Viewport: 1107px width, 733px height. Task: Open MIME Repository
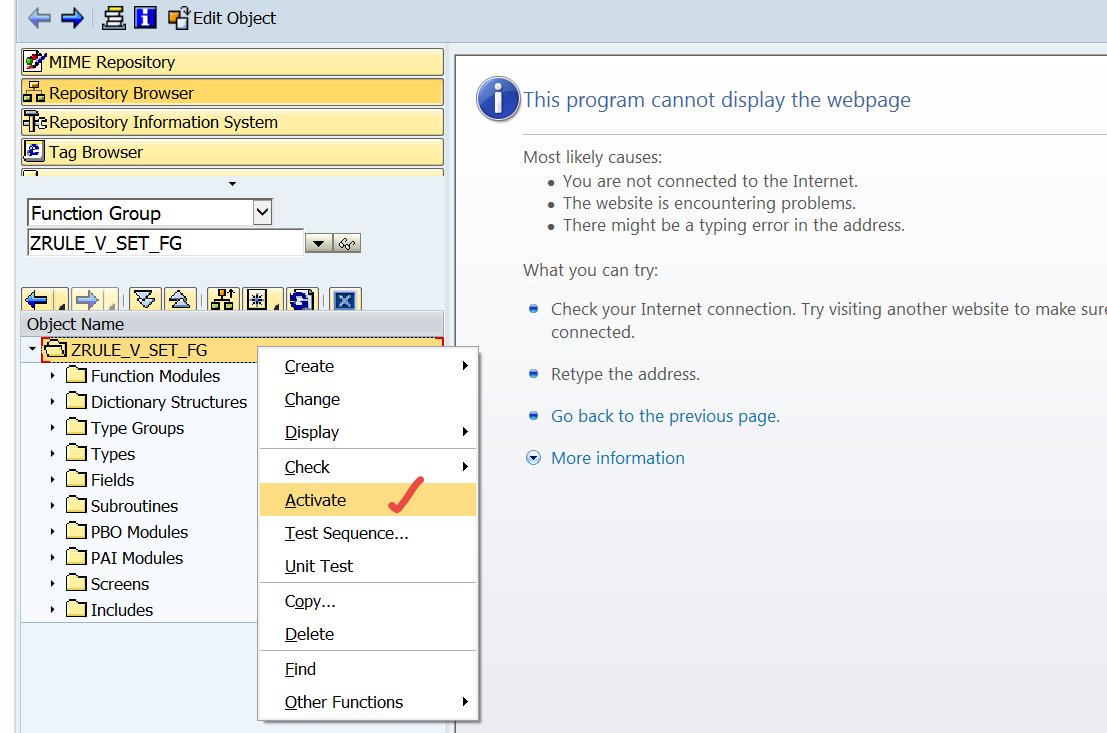click(x=232, y=62)
